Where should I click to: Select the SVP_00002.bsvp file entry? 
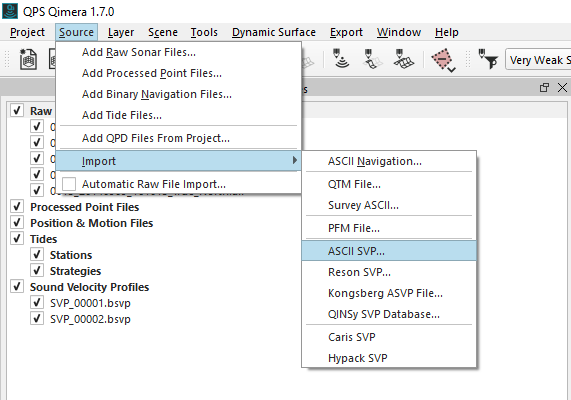[90, 319]
